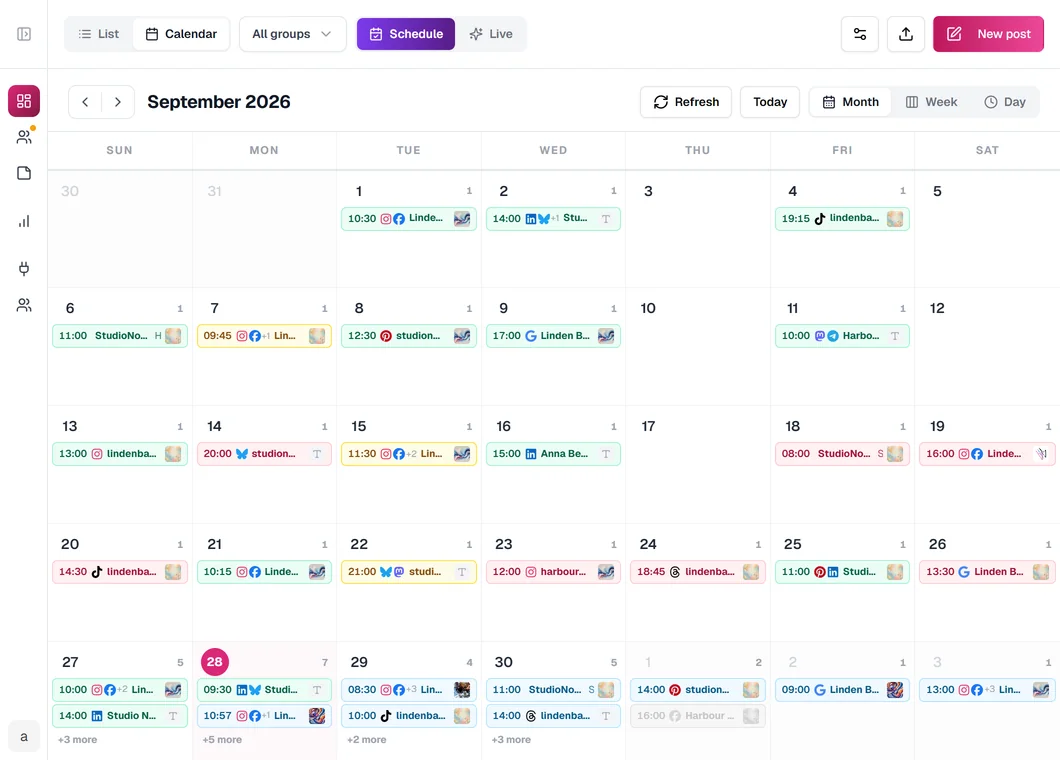Go to the next month arrow
1060x760 pixels.
118,102
